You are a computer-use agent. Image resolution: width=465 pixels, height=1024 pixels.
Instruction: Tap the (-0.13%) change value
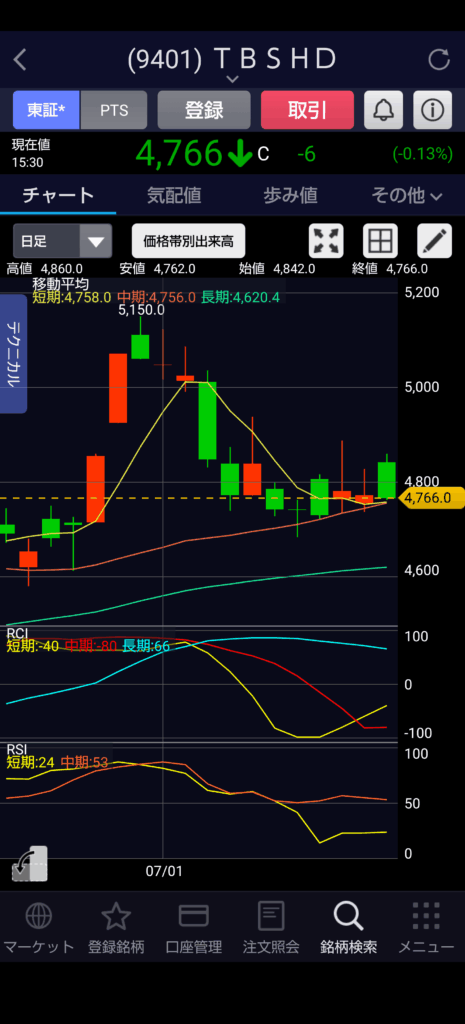[423, 153]
